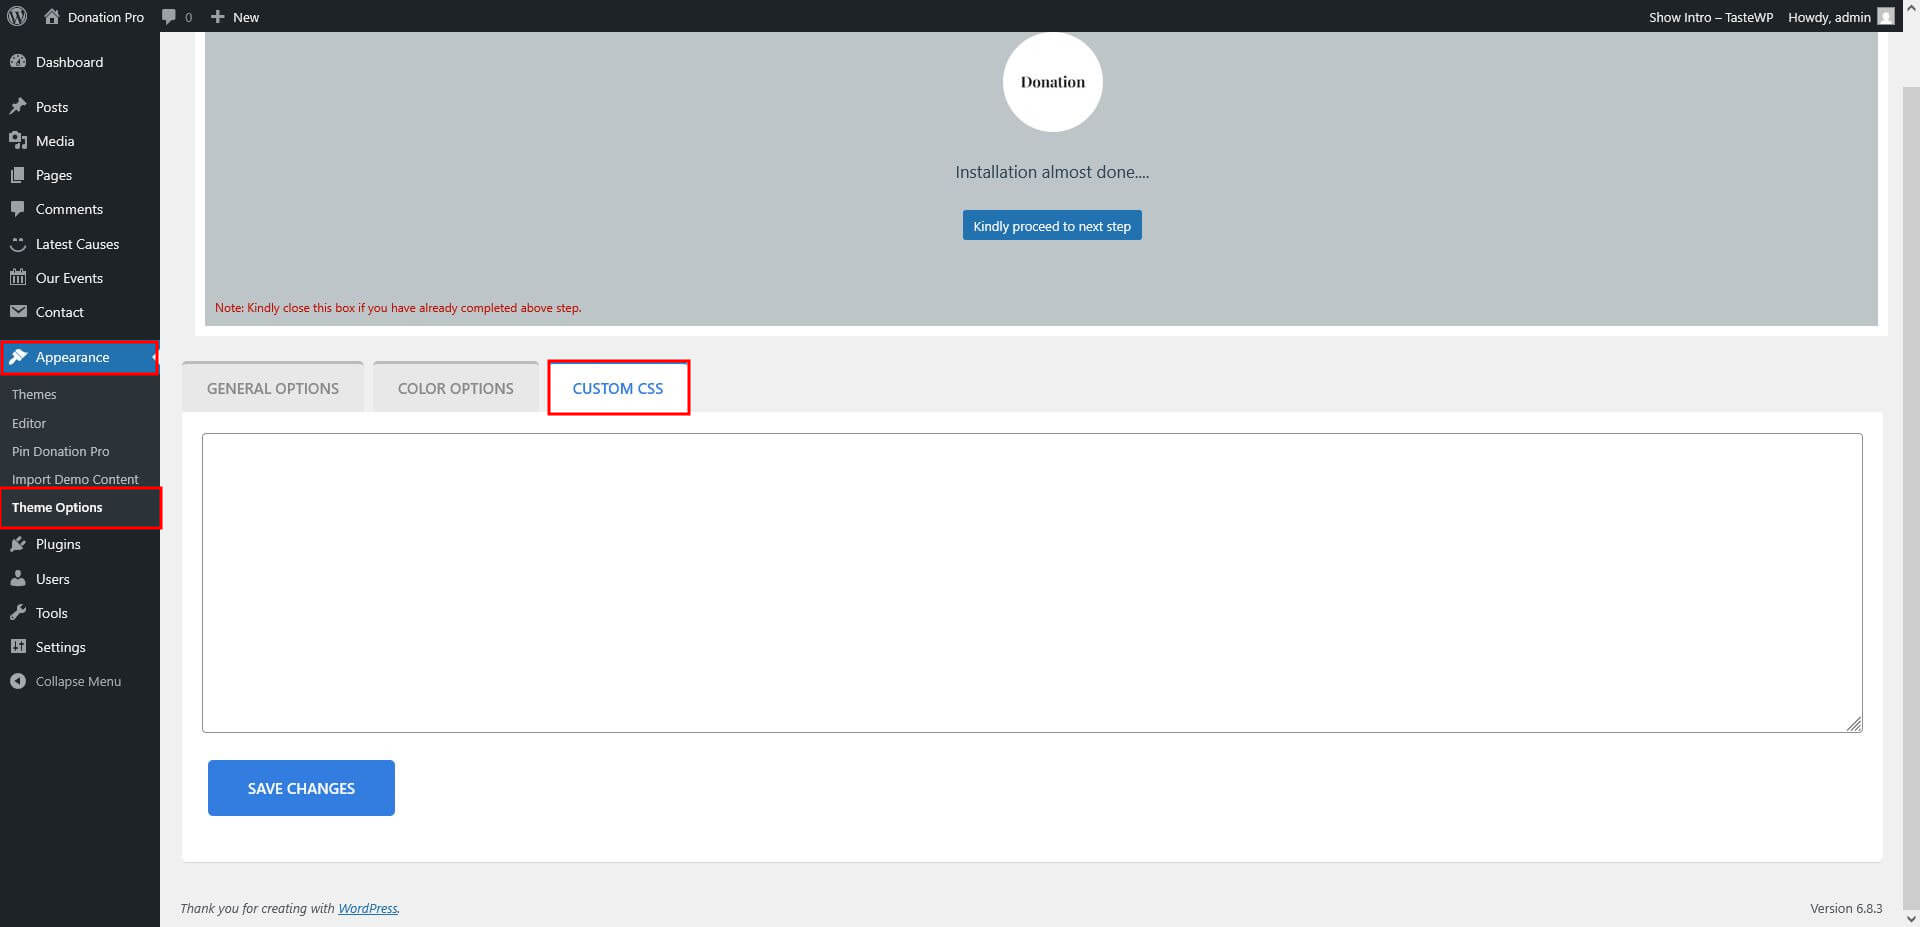Click the admin user avatar

[x=1885, y=17]
